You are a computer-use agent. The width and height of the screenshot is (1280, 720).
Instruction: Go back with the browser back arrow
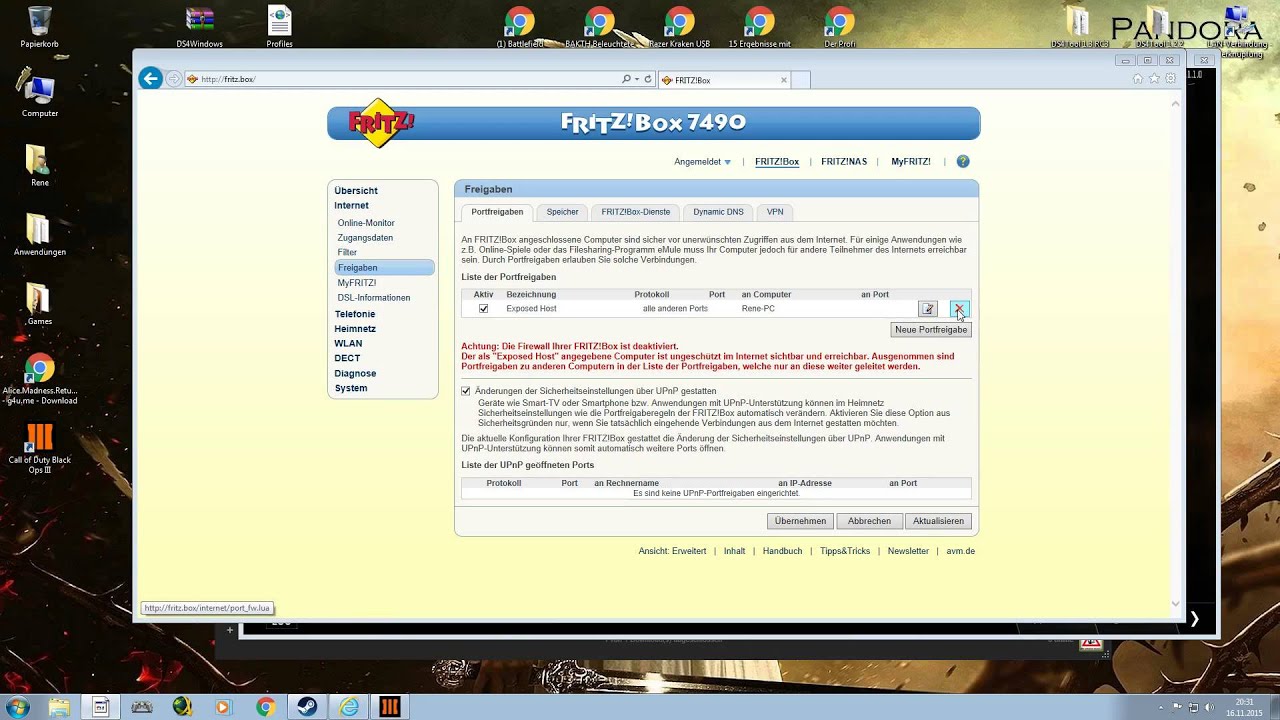150,79
